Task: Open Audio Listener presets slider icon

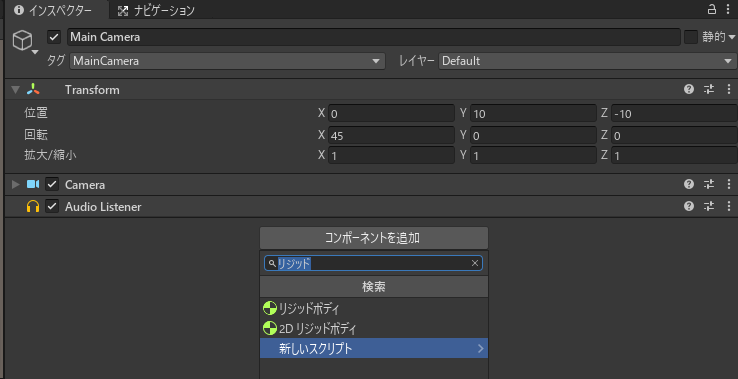Action: pos(709,206)
